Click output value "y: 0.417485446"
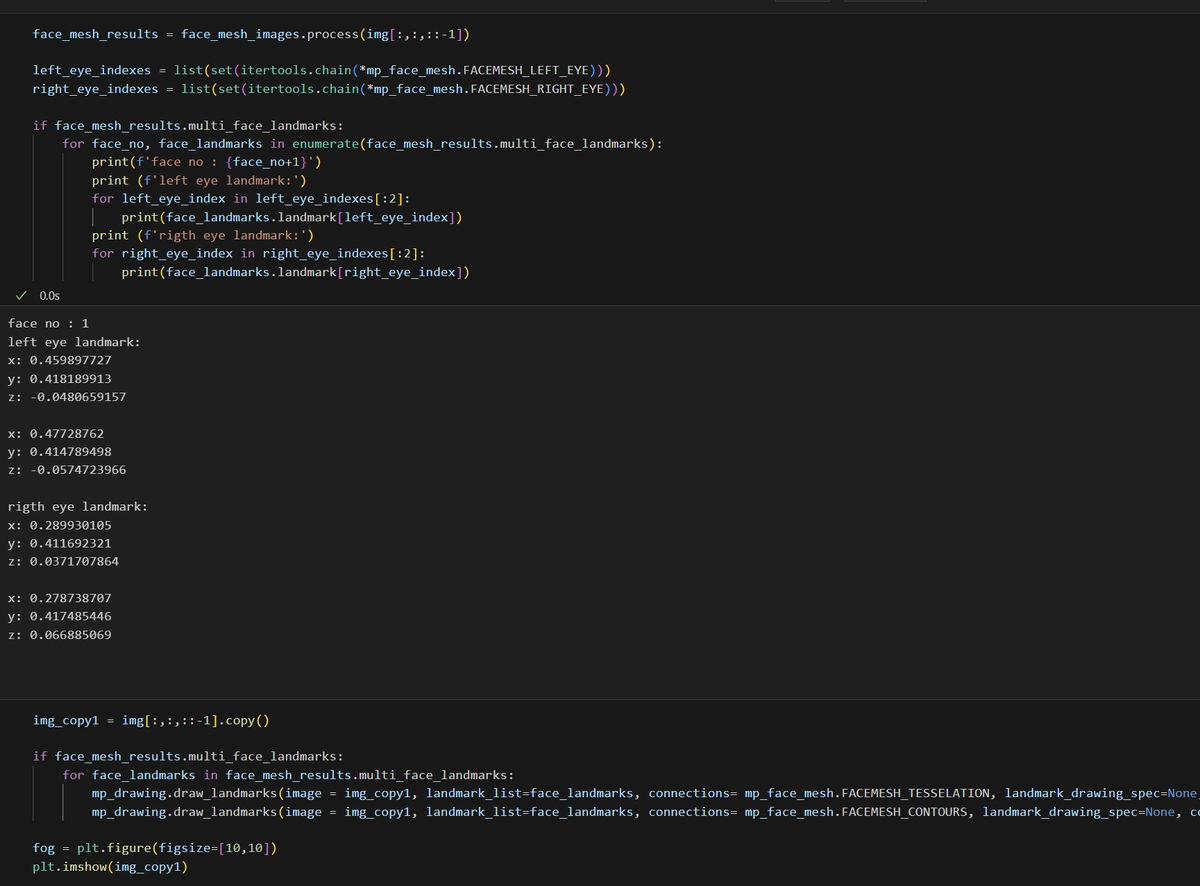 point(59,617)
